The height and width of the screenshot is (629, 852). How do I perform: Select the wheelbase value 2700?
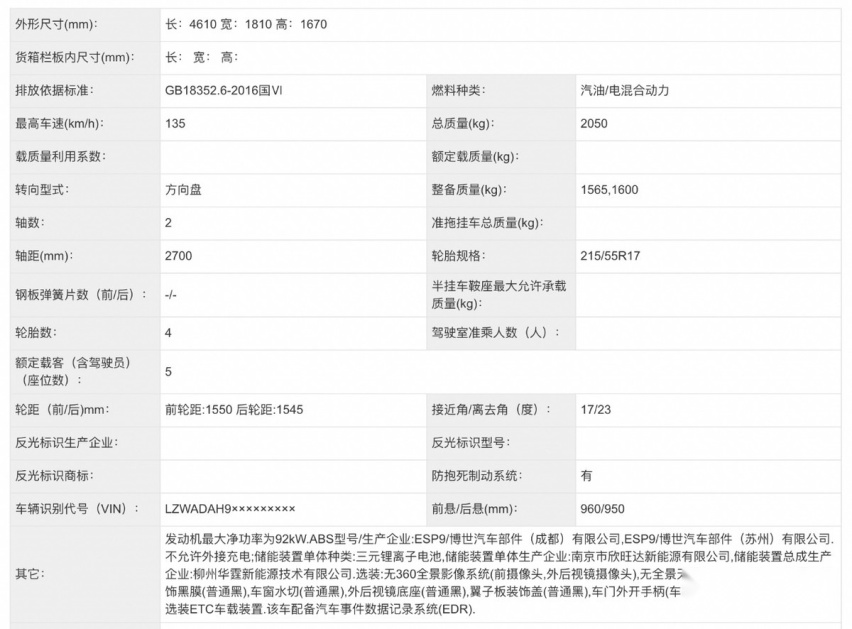(179, 256)
